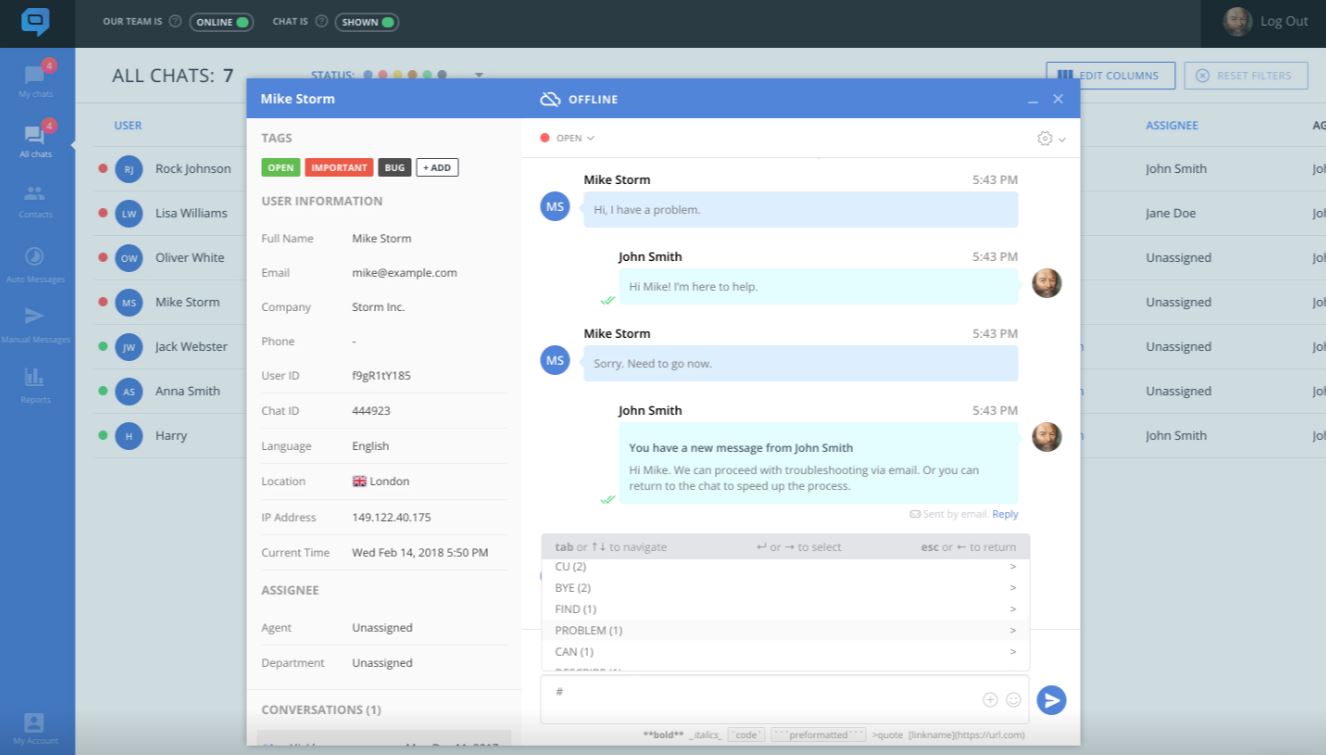This screenshot has height=755, width=1326.
Task: Click the EDIT COLUMNS button
Action: (x=1110, y=75)
